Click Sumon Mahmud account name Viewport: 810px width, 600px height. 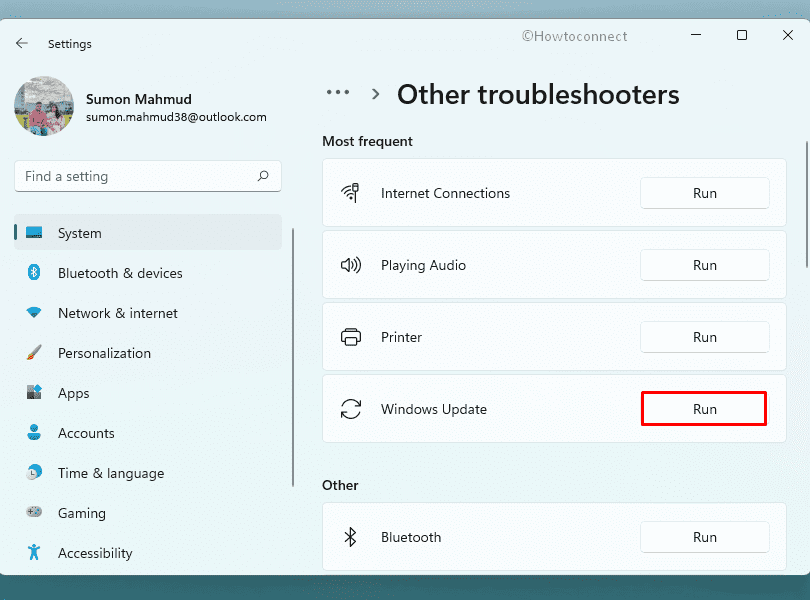[x=138, y=99]
